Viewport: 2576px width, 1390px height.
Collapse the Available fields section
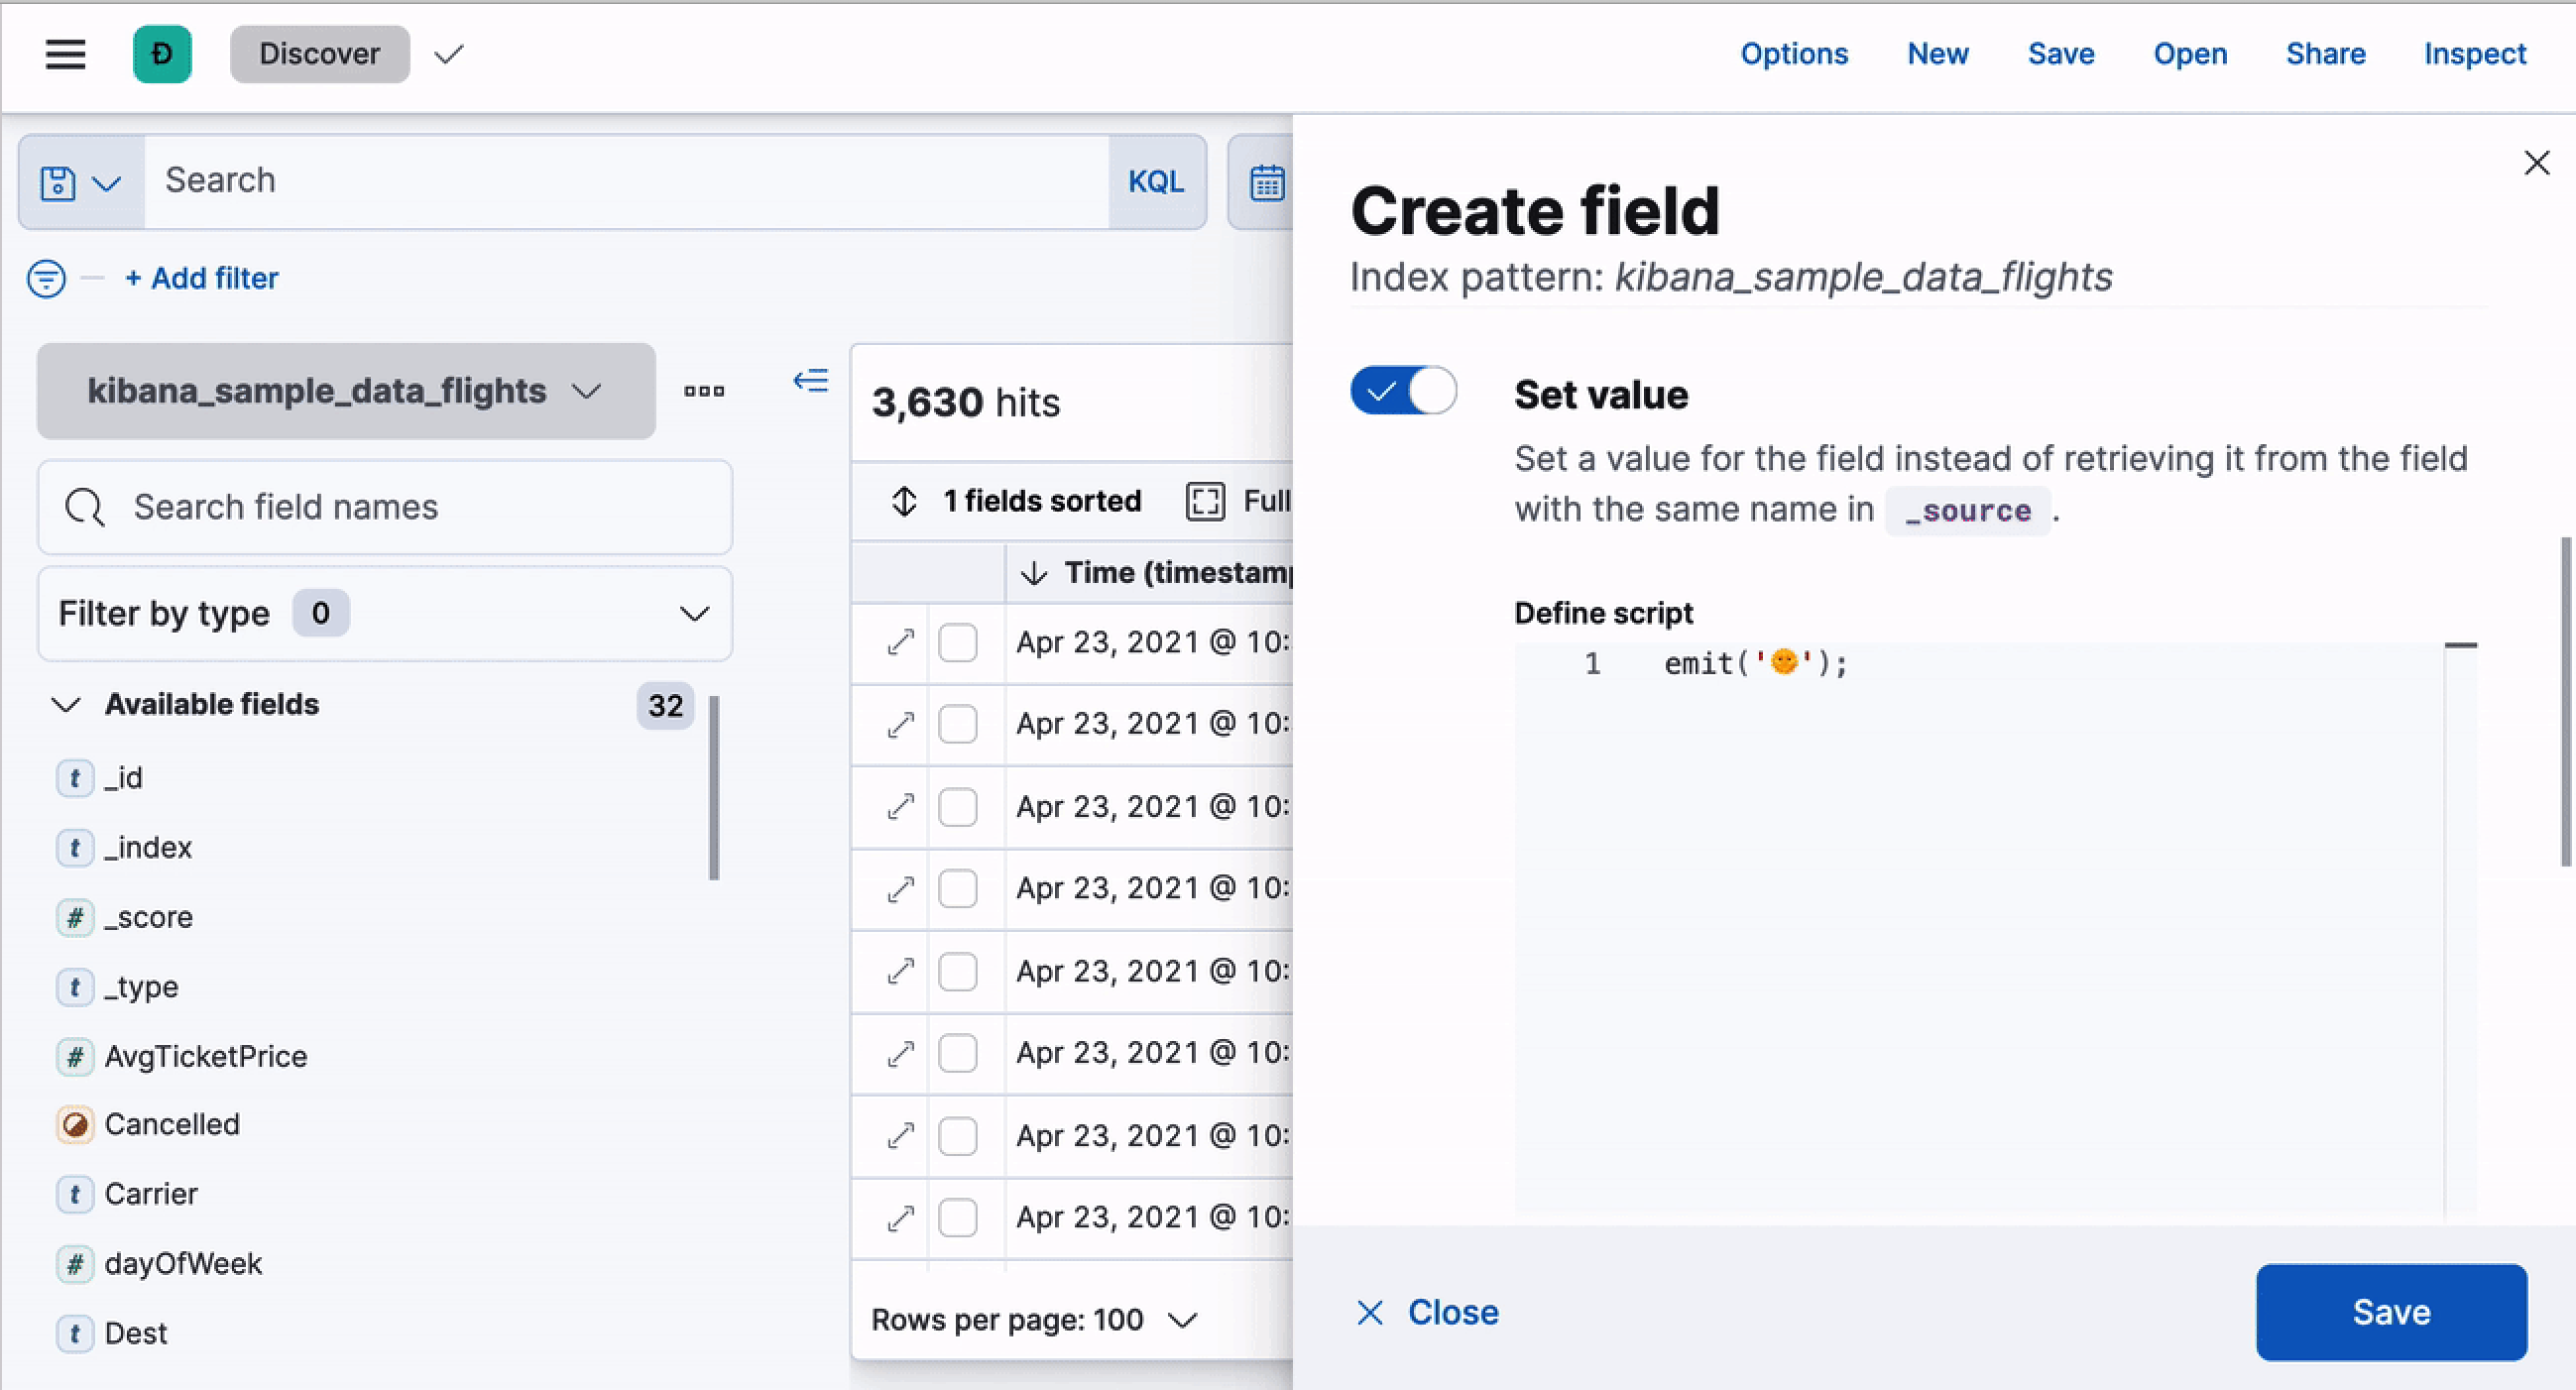65,704
